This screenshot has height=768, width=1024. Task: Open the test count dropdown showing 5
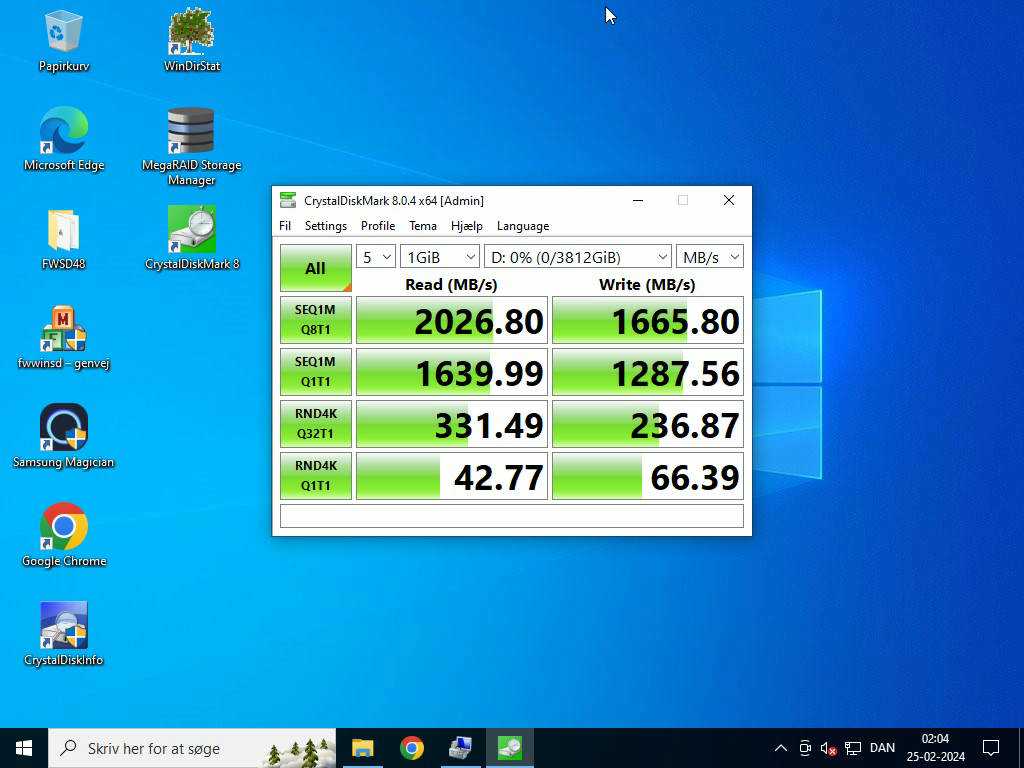(x=376, y=257)
